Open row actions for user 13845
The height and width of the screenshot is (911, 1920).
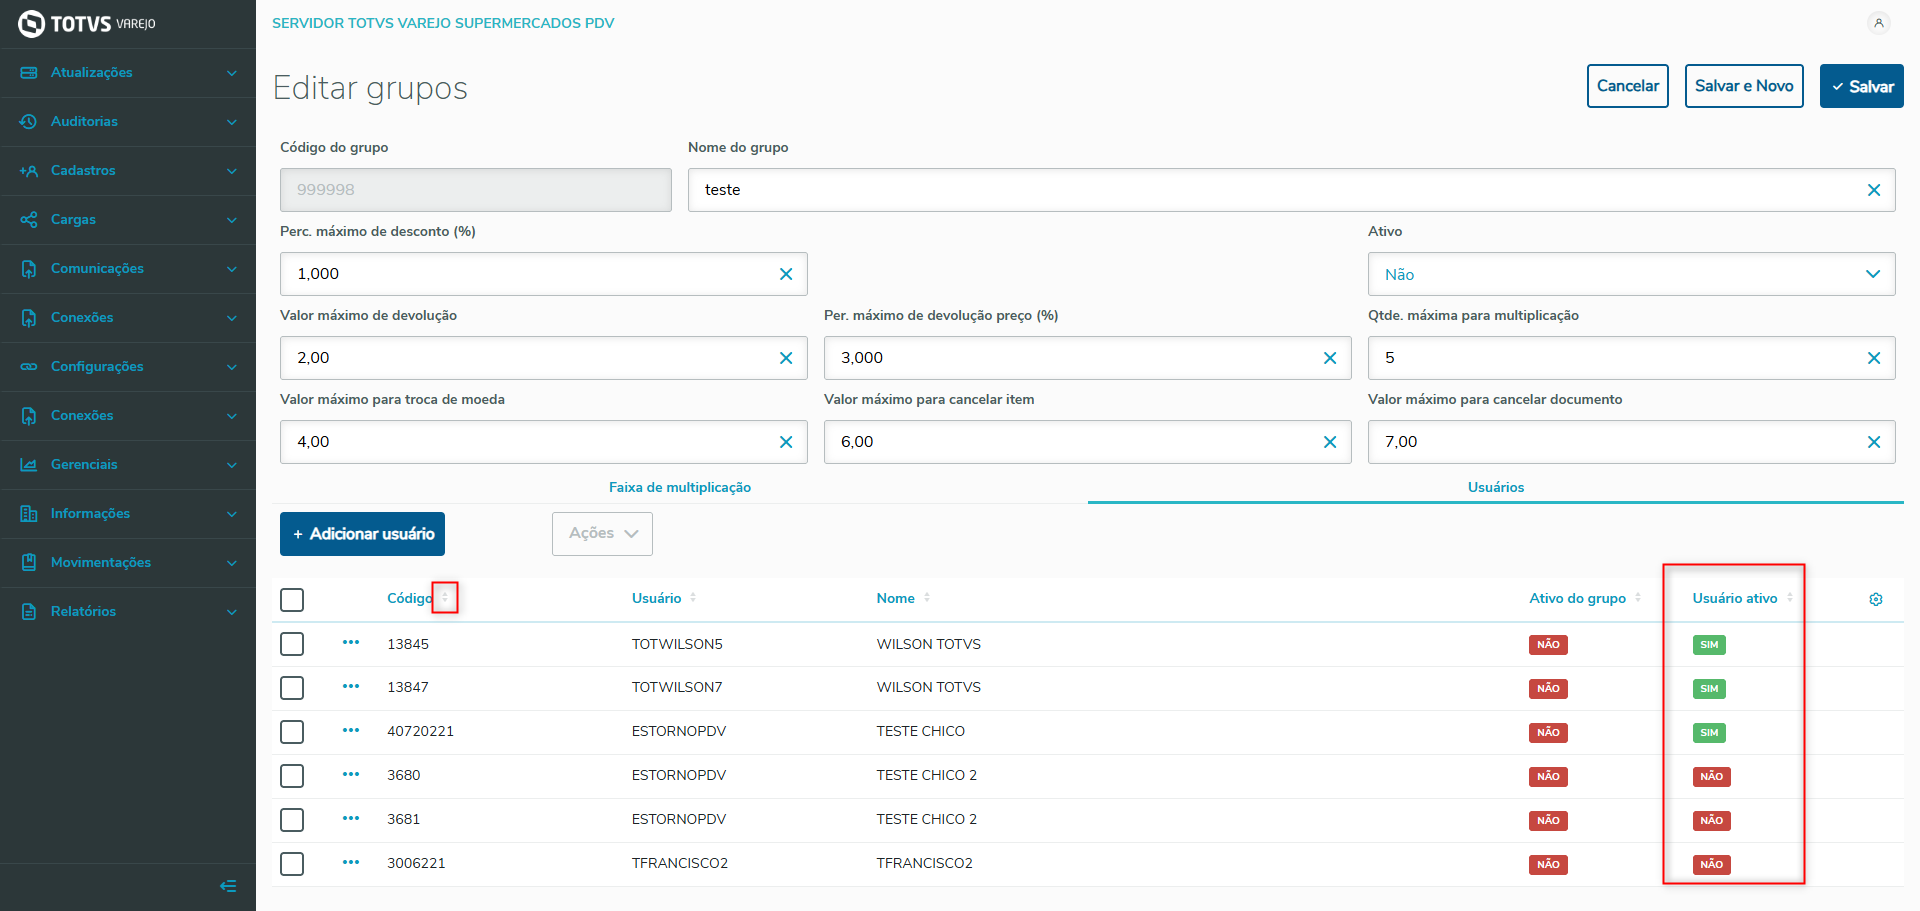coord(351,643)
